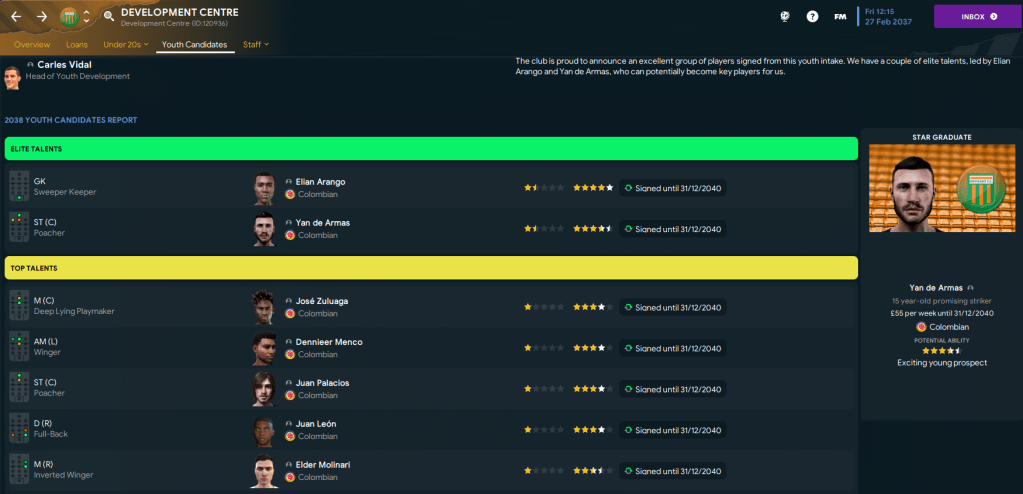Click the Colombian flag beside Juan León
Screen dimensions: 1023x494
coord(290,437)
